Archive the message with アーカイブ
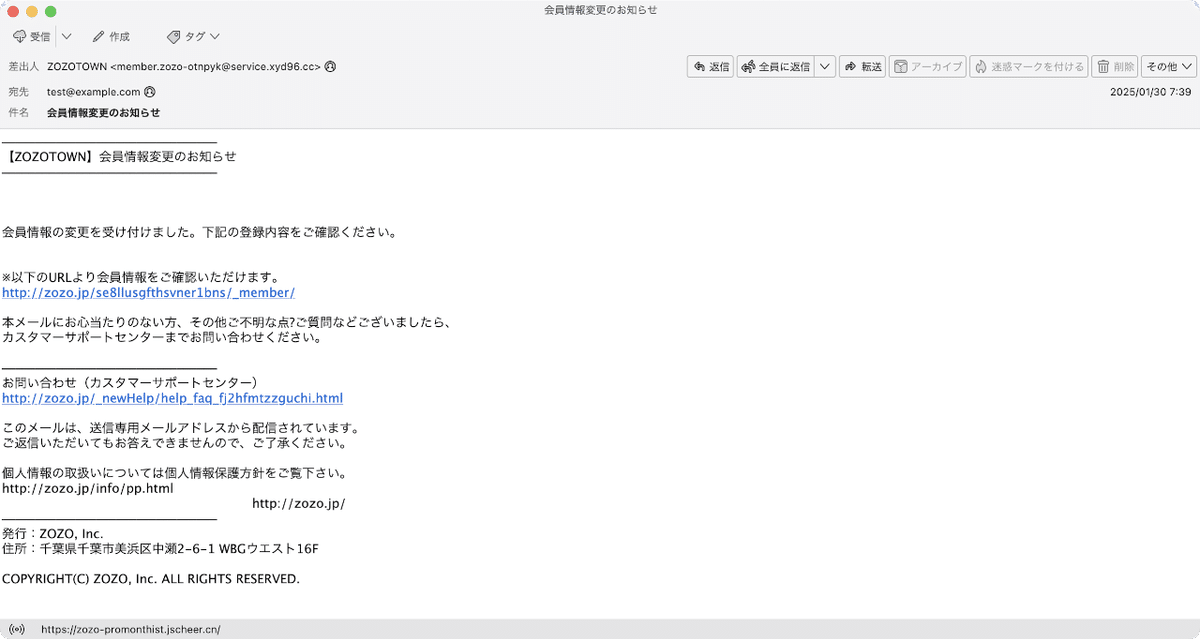The image size is (1200, 639). (x=927, y=67)
